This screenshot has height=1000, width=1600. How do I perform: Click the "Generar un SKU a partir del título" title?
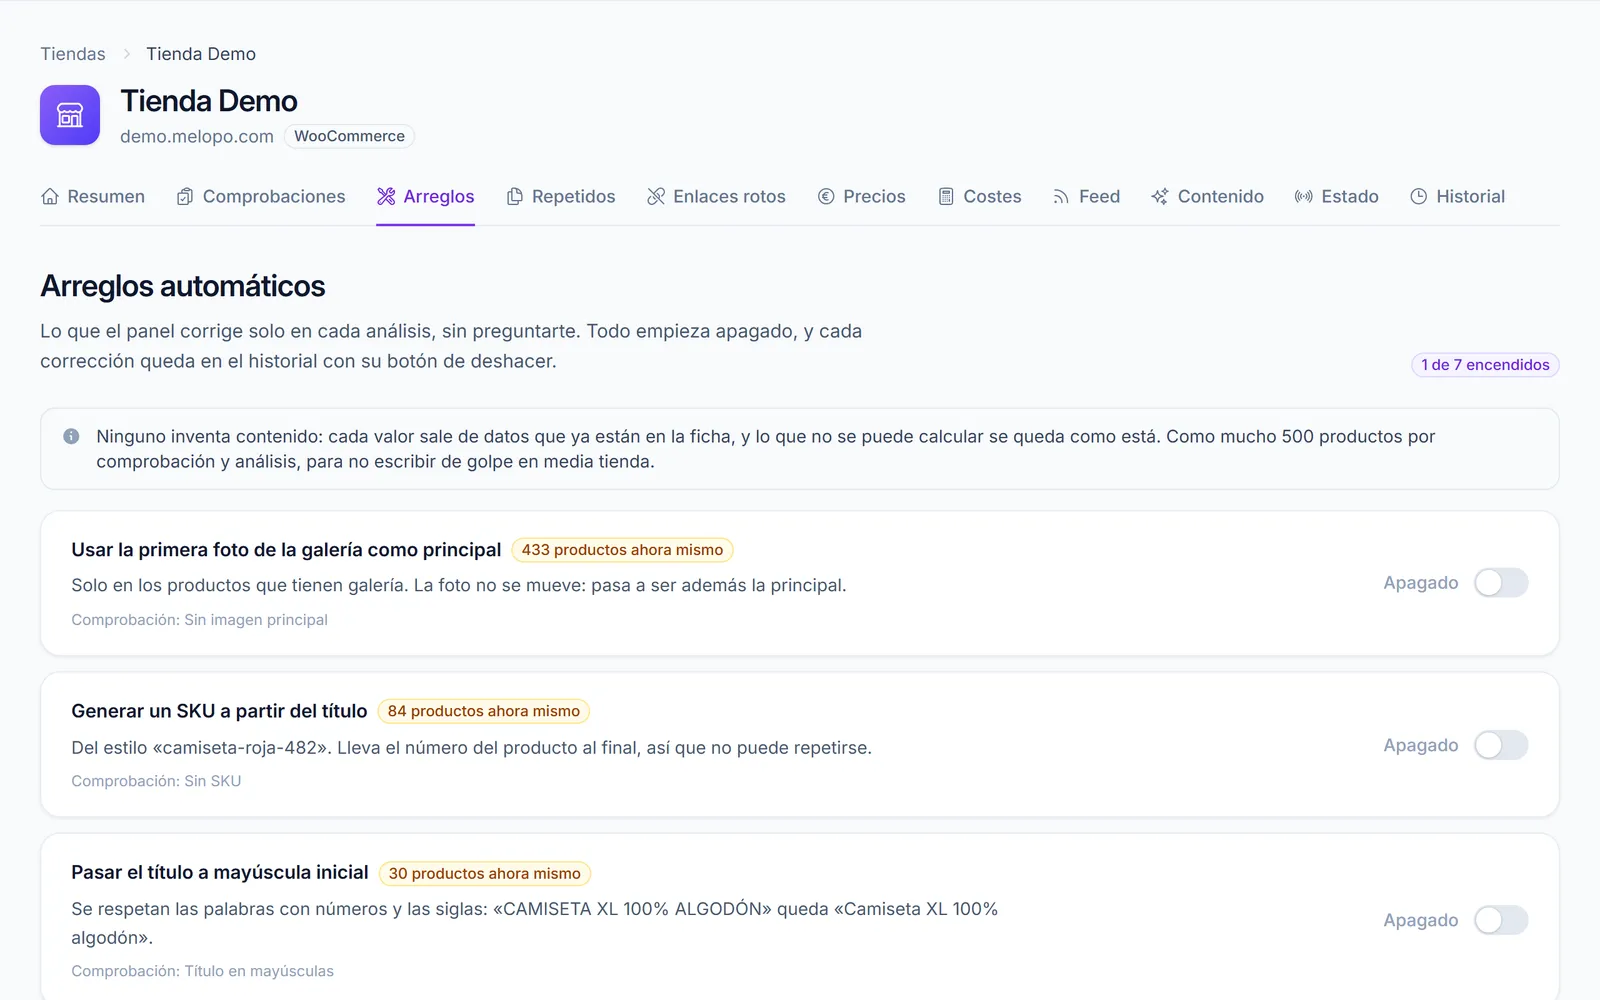[x=220, y=711]
